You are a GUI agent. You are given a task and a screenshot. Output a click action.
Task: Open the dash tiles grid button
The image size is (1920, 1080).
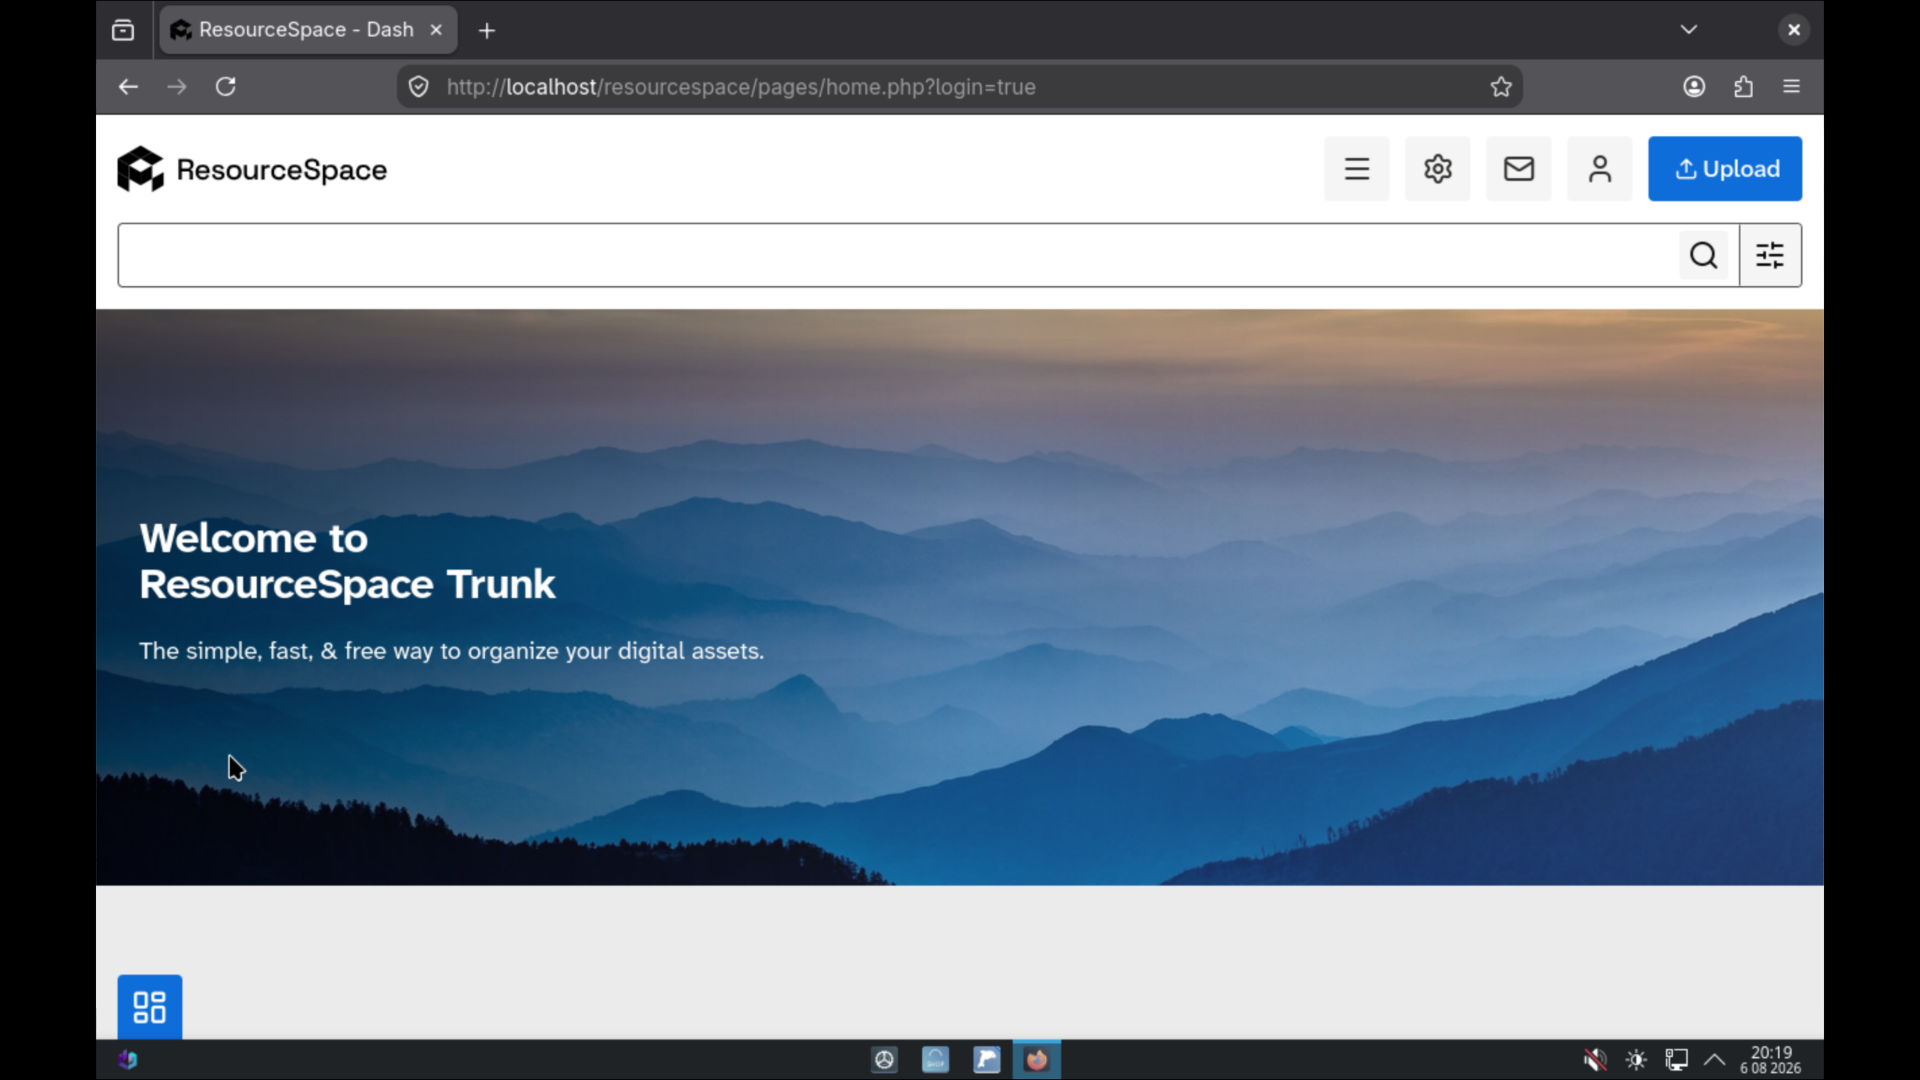coord(150,1006)
